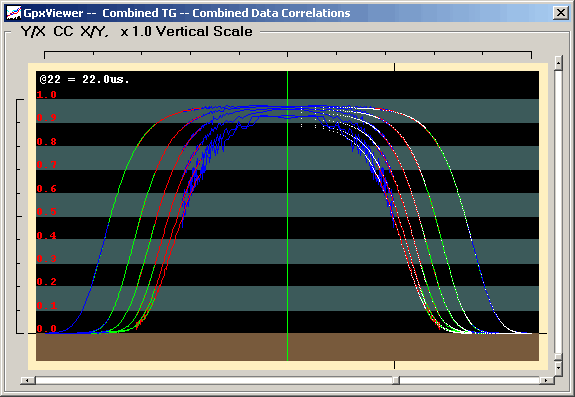The height and width of the screenshot is (397, 575).
Task: Select the green vertical cursor line
Action: coord(288,216)
